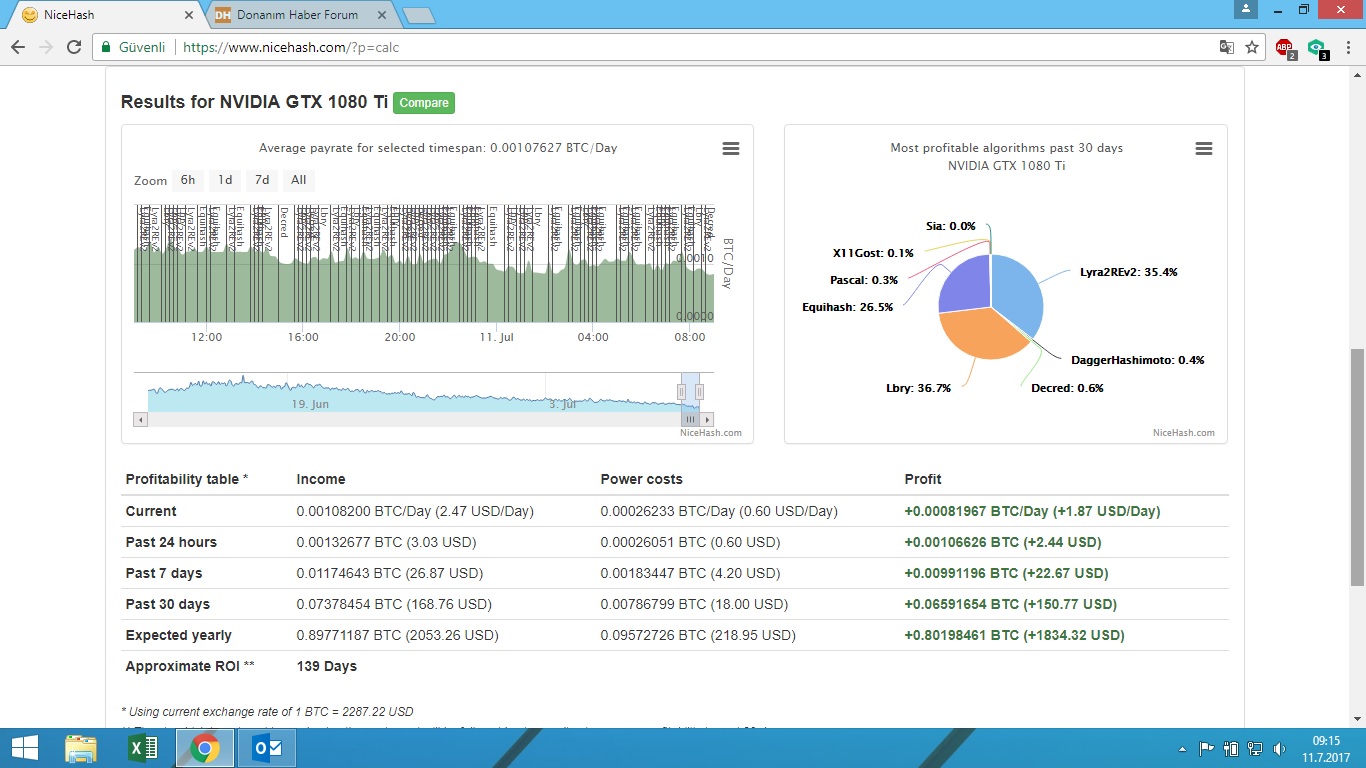1366x768 pixels.
Task: Go forward using the browser forward arrow
Action: coord(45,47)
